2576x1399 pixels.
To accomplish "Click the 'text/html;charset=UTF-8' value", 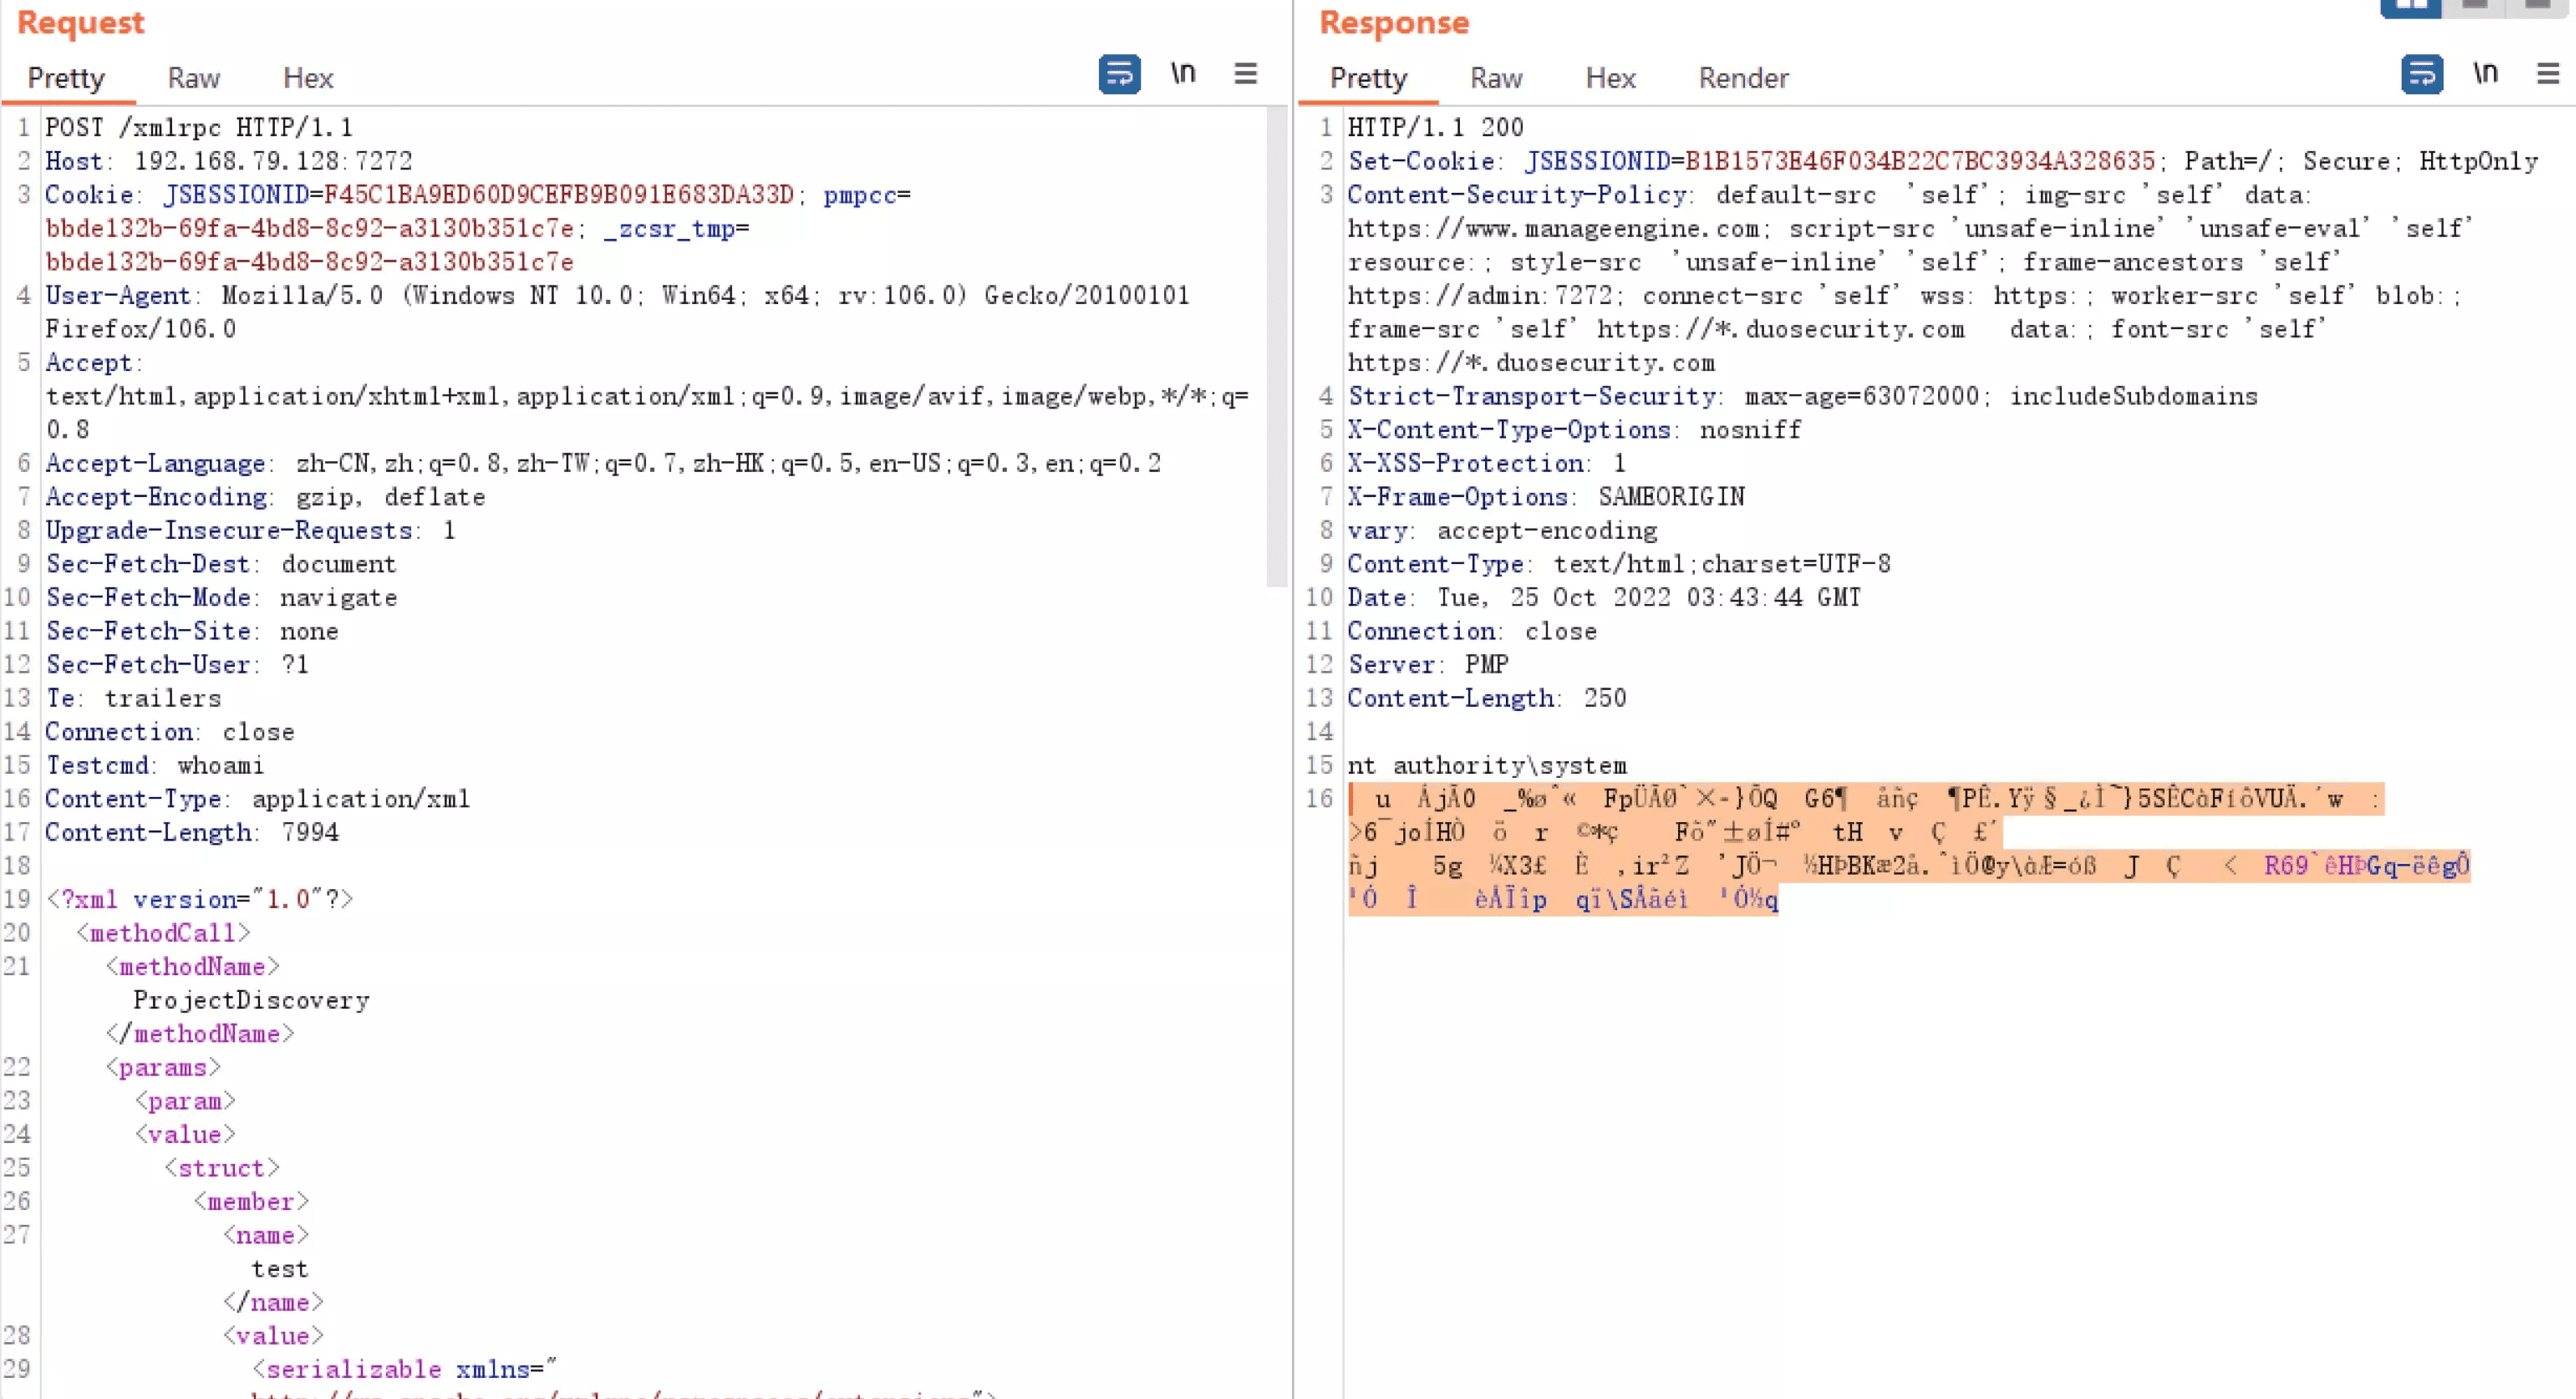I will pyautogui.click(x=1721, y=564).
